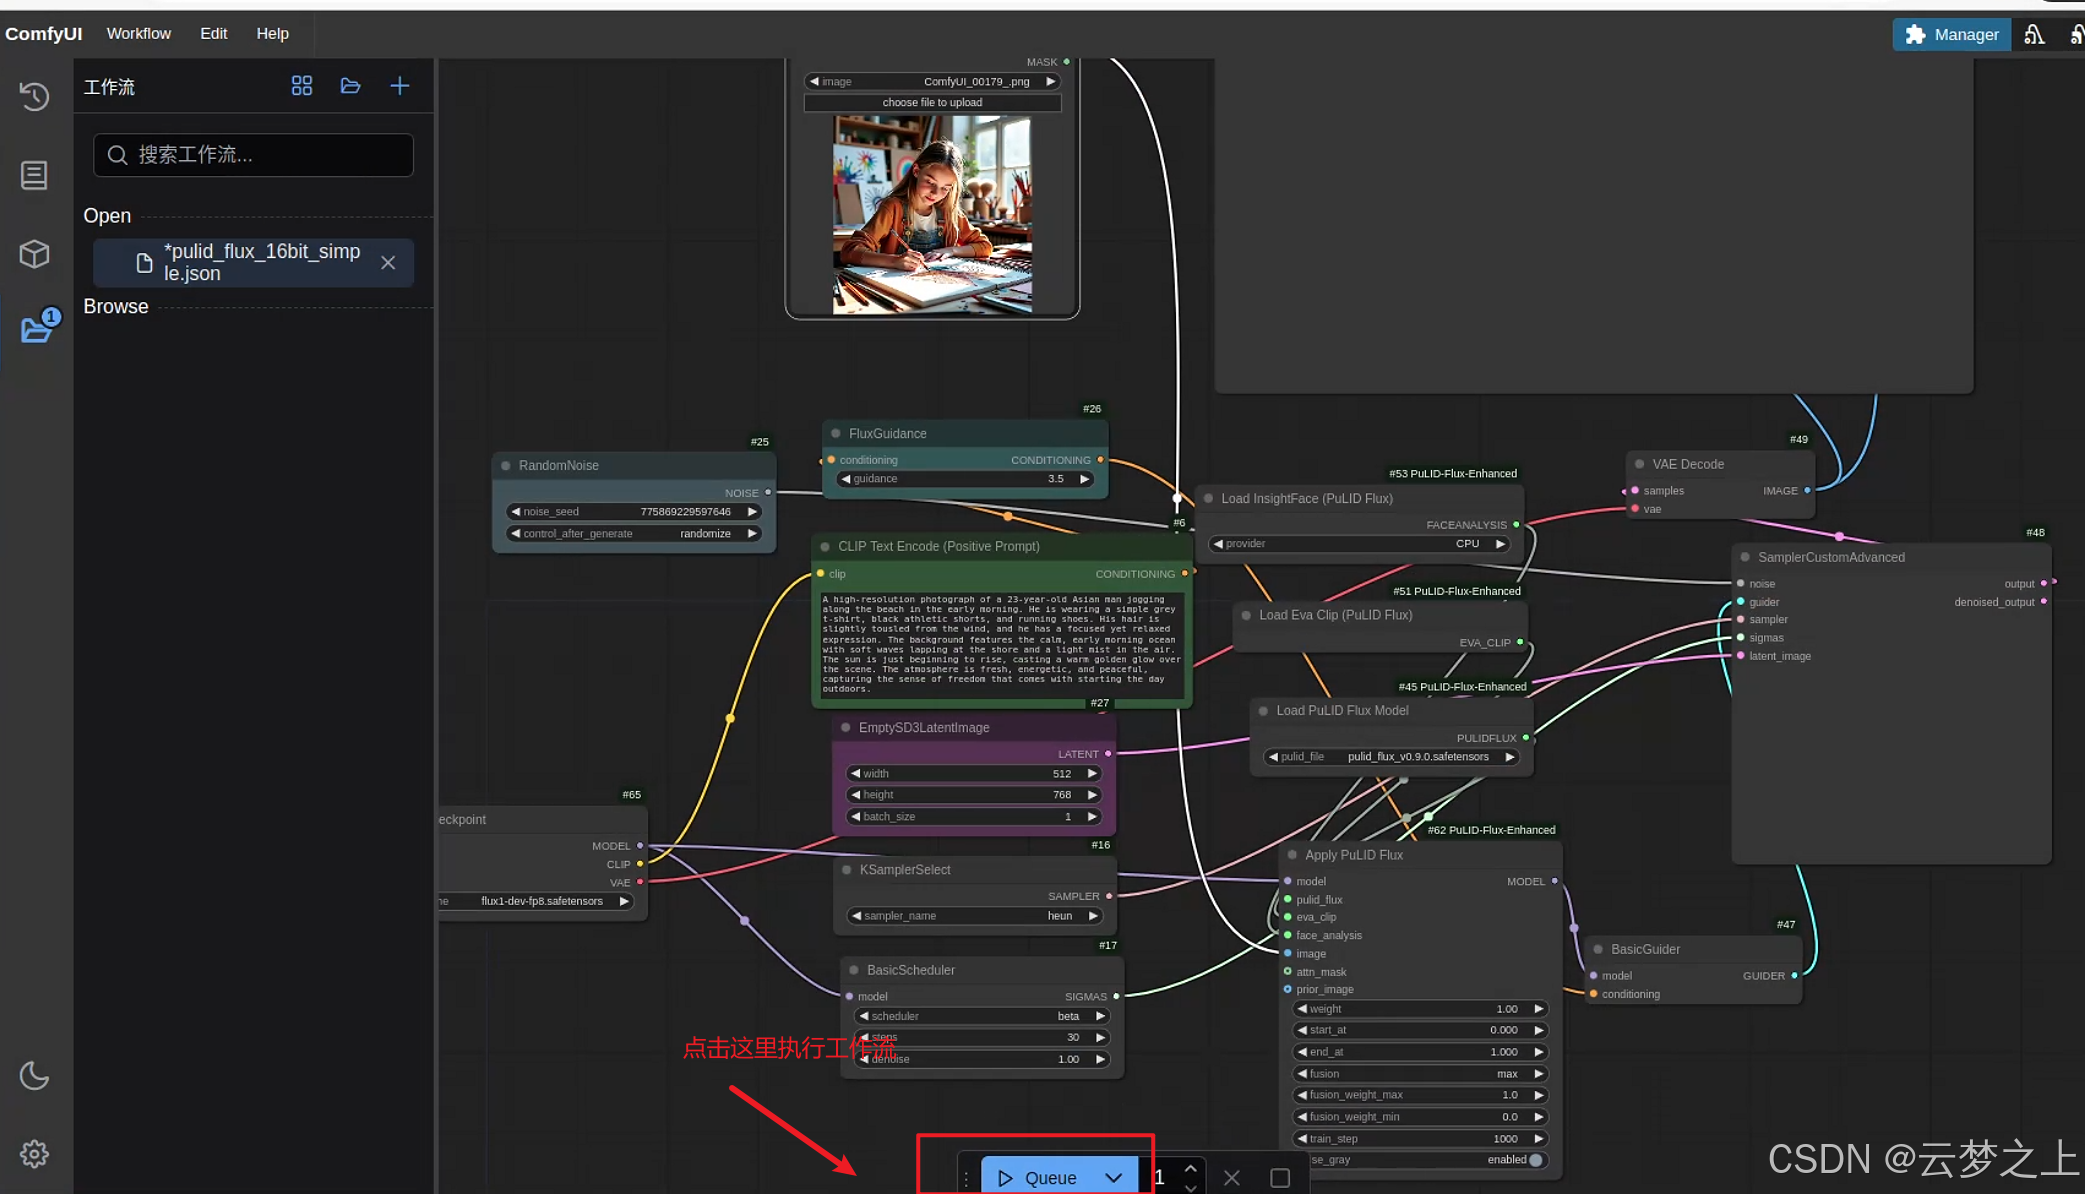Click inside the positive prompt text box
Image resolution: width=2085 pixels, height=1194 pixels.
1002,644
